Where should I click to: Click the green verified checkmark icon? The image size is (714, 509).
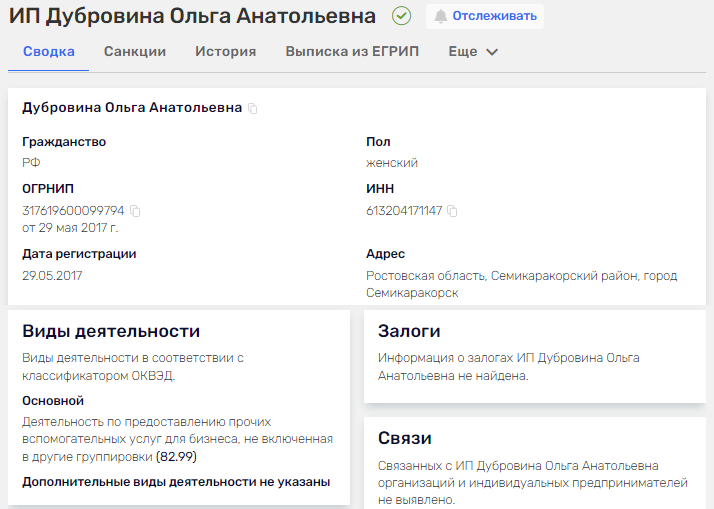402,16
